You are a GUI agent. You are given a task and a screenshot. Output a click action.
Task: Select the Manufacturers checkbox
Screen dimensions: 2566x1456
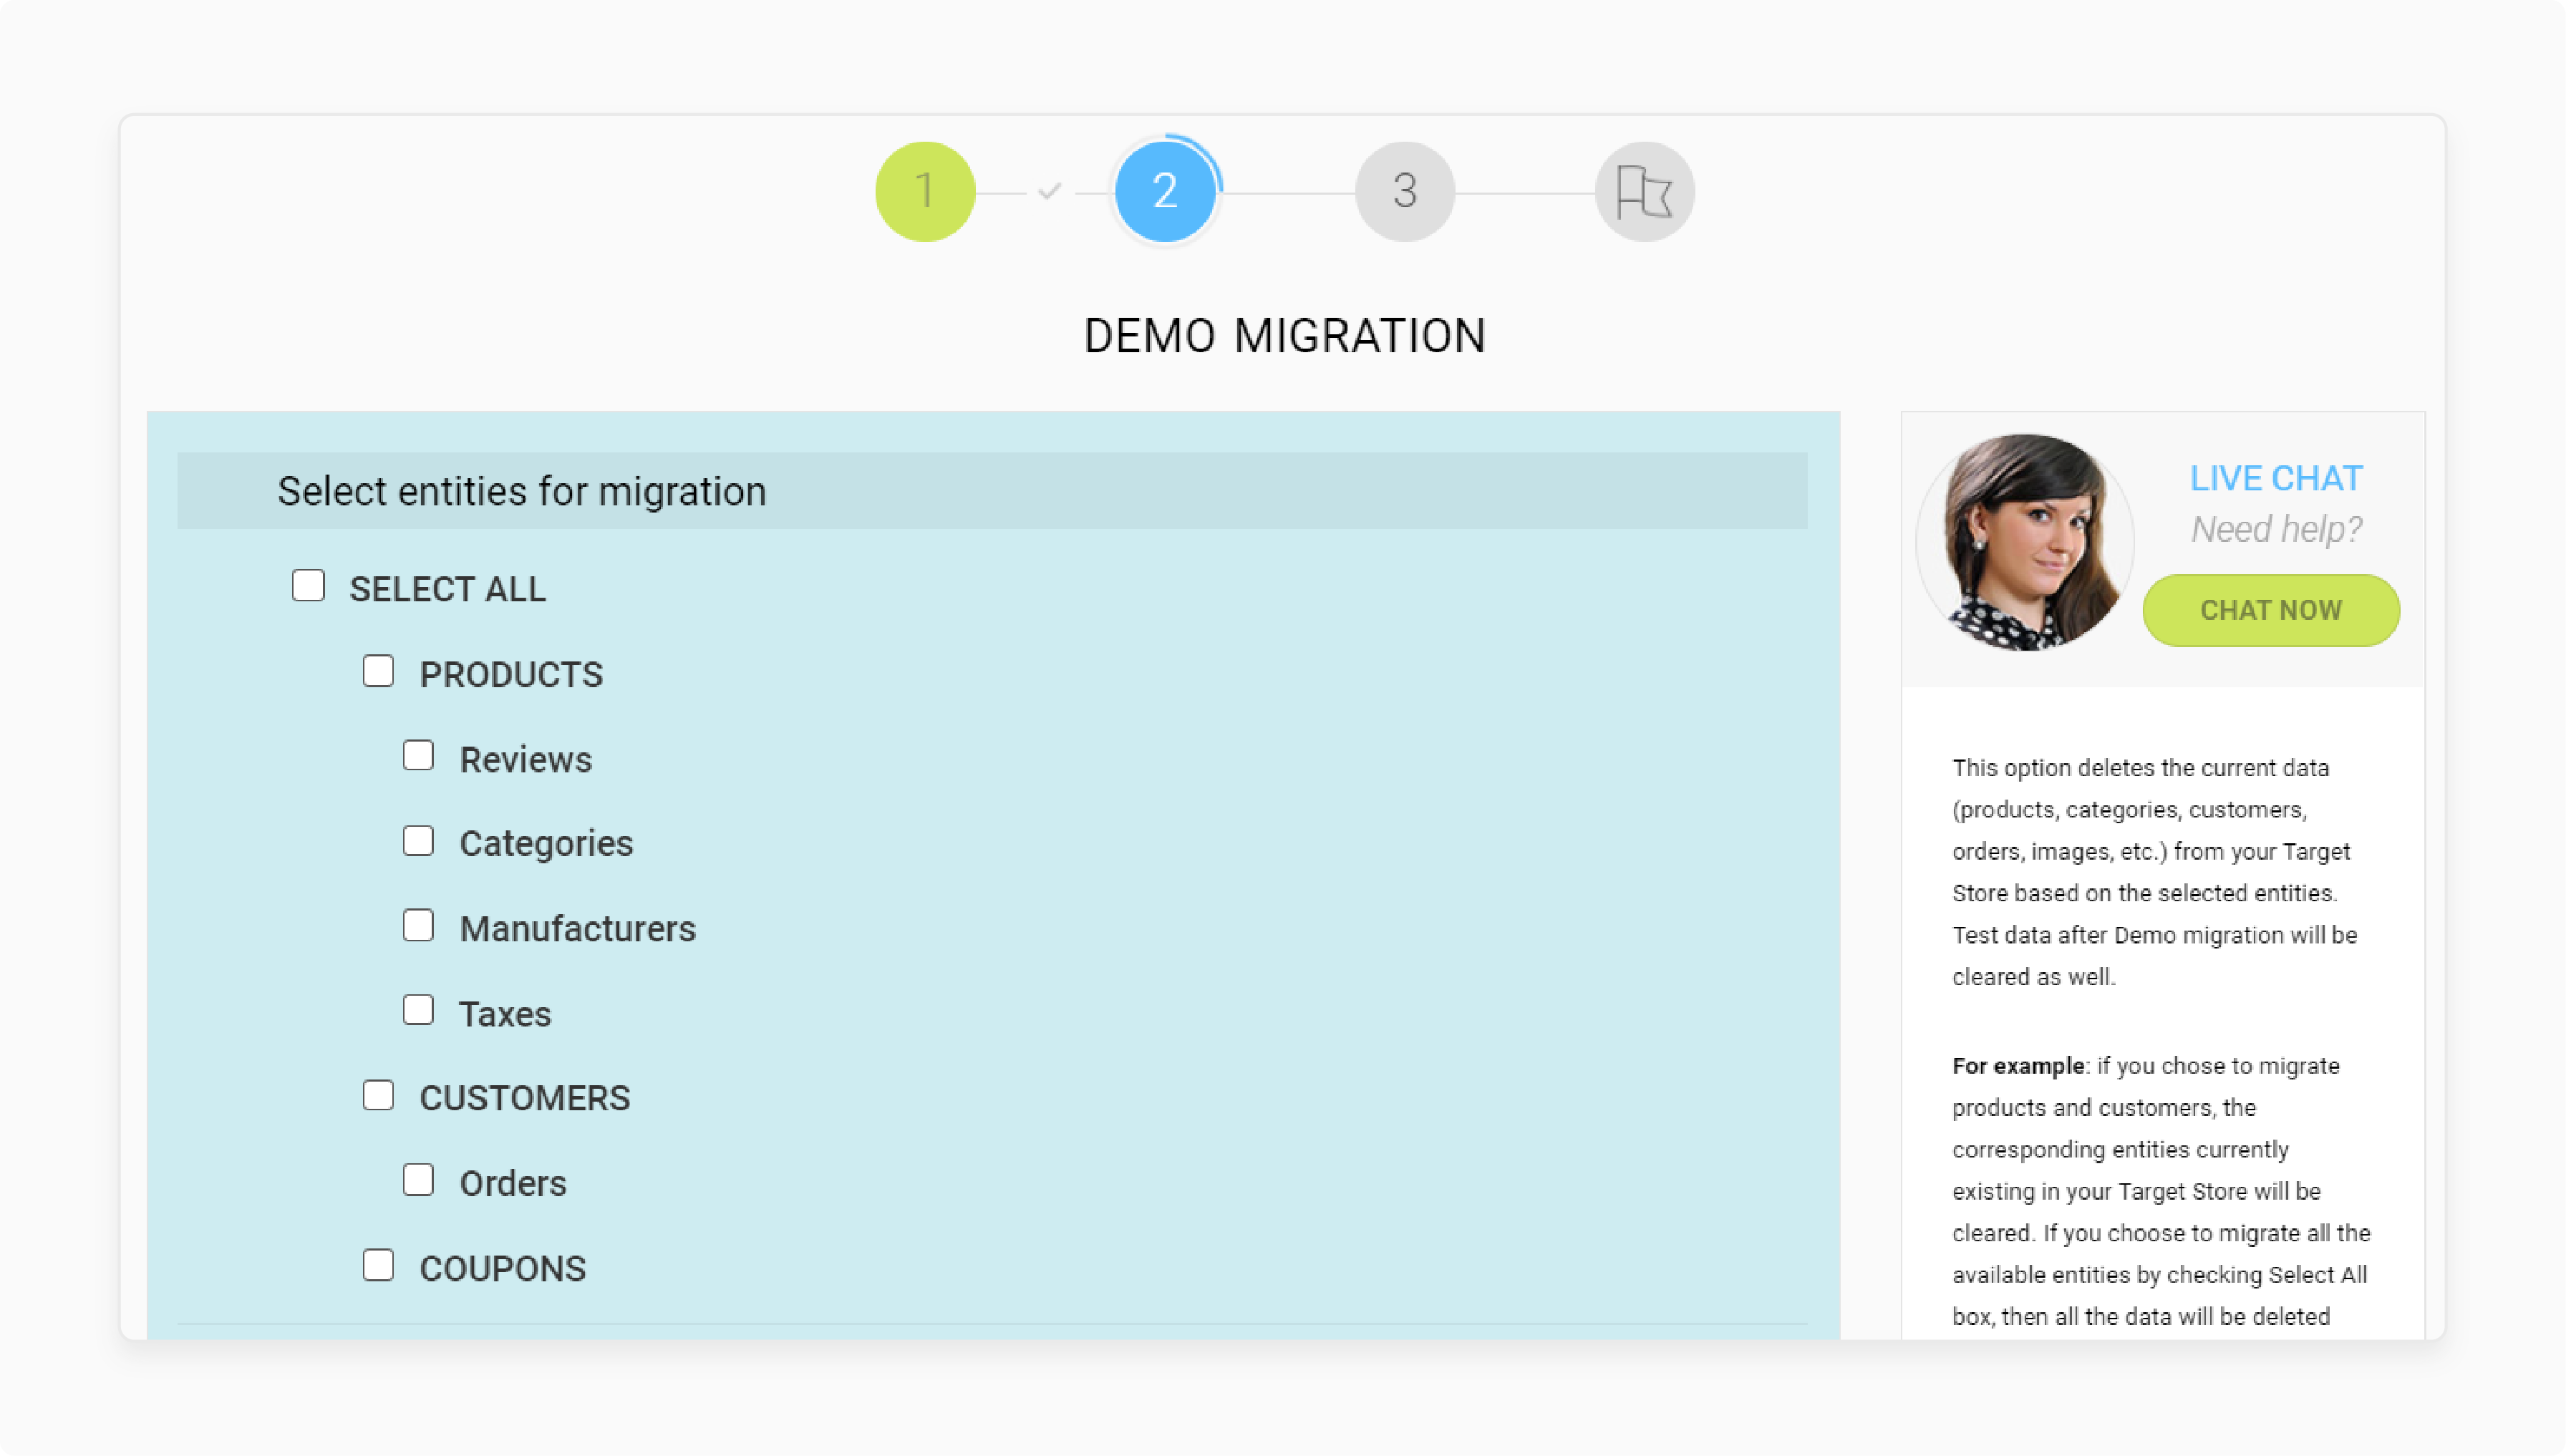click(418, 926)
